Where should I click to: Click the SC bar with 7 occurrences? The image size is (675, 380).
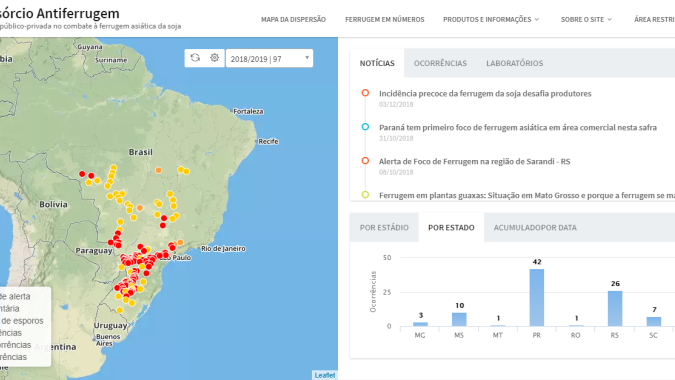pos(653,321)
